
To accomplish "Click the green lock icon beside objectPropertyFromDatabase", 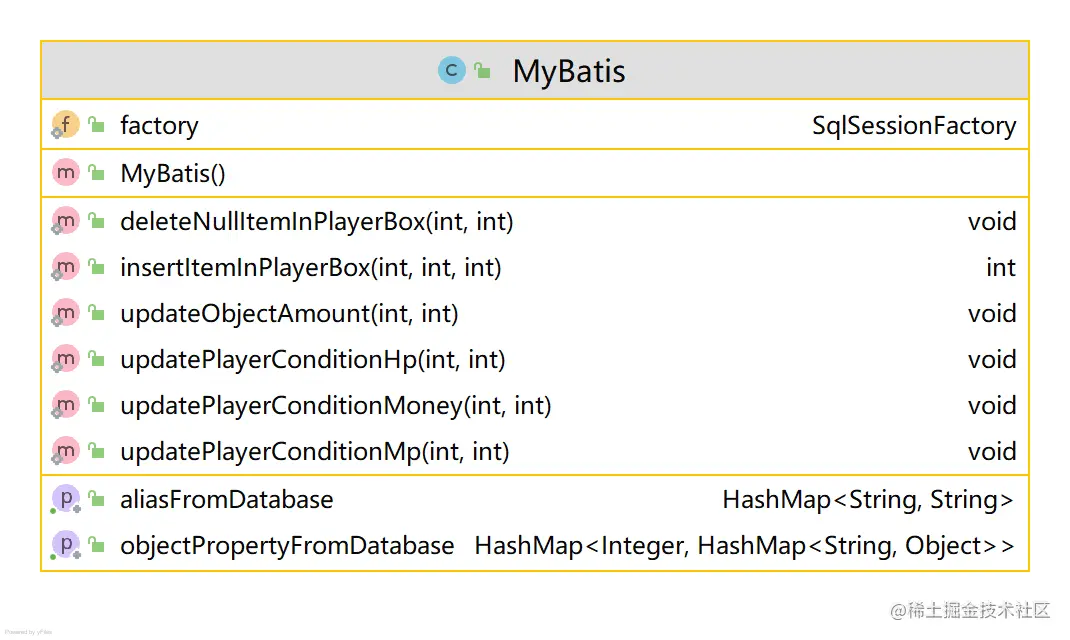I will pyautogui.click(x=96, y=545).
